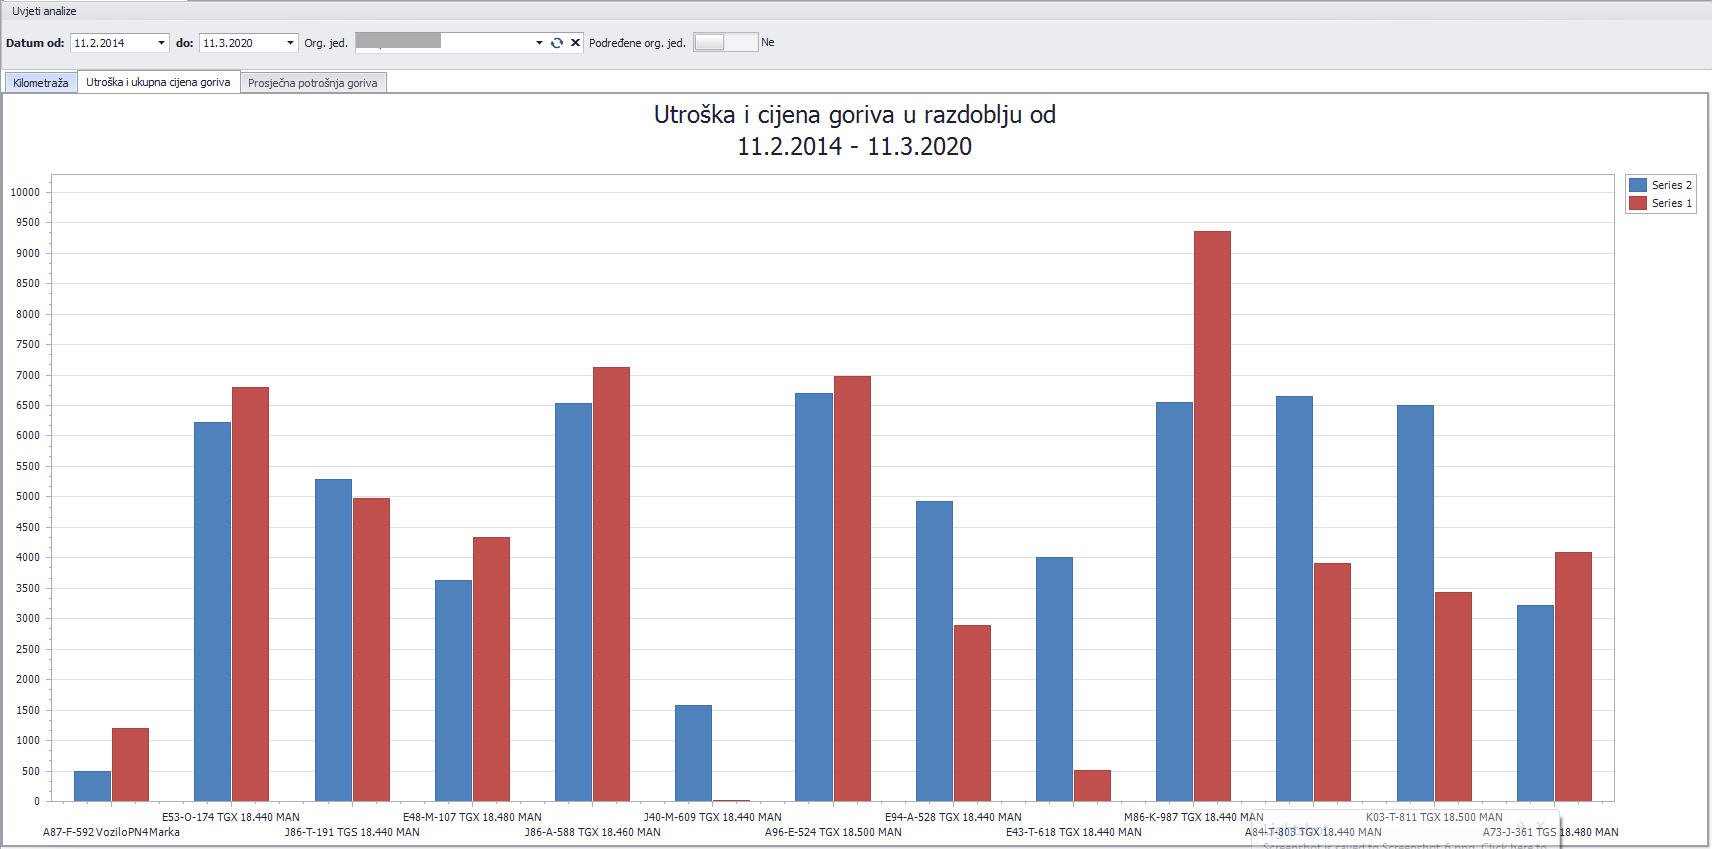Click axis label 'E48-M-107 TGX 18.480 MAN'
Screen dimensions: 1712x849
pyautogui.click(x=472, y=817)
